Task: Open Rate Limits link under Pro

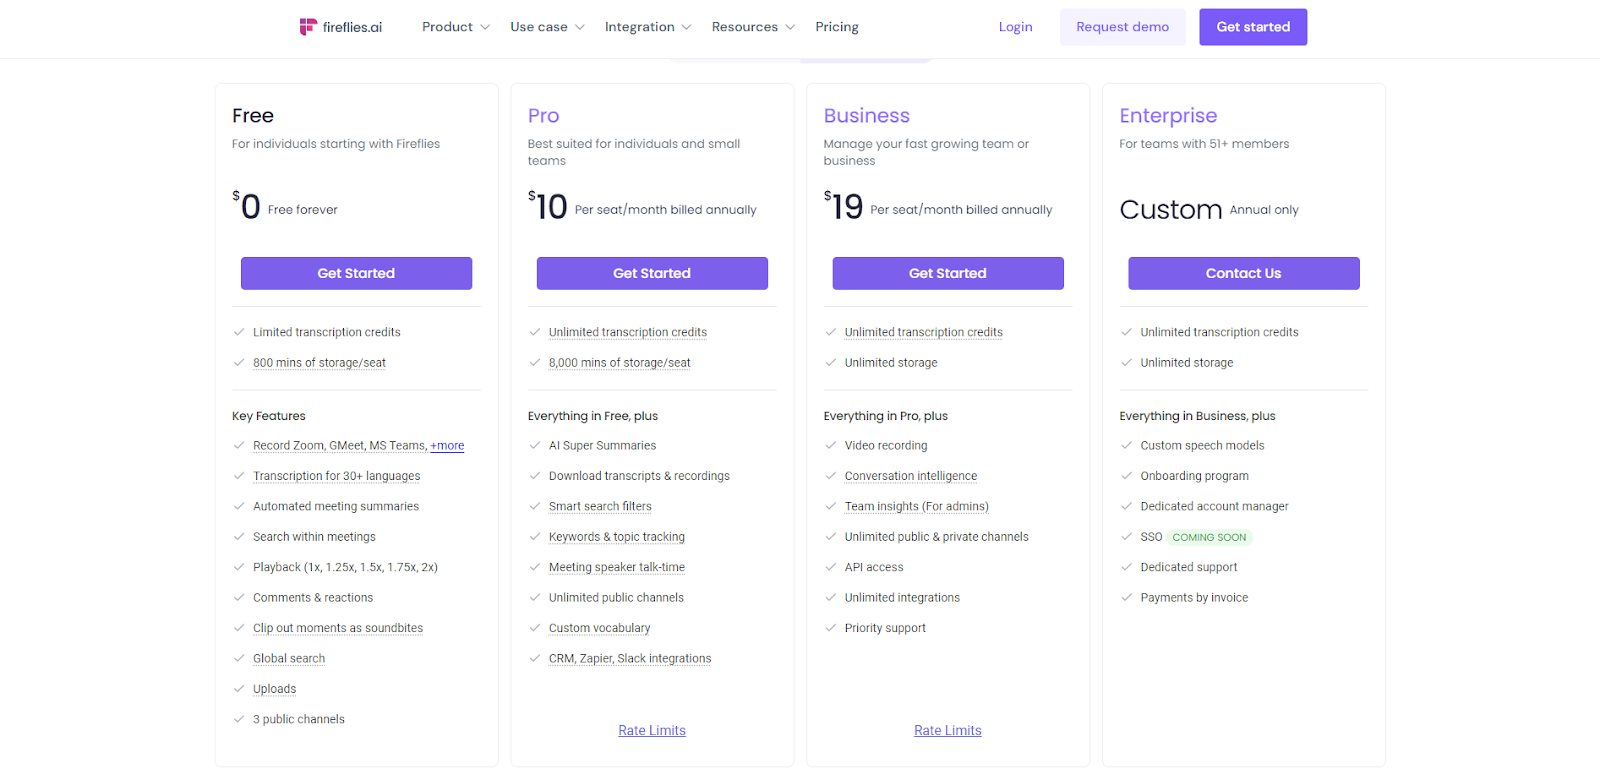Action: (652, 731)
